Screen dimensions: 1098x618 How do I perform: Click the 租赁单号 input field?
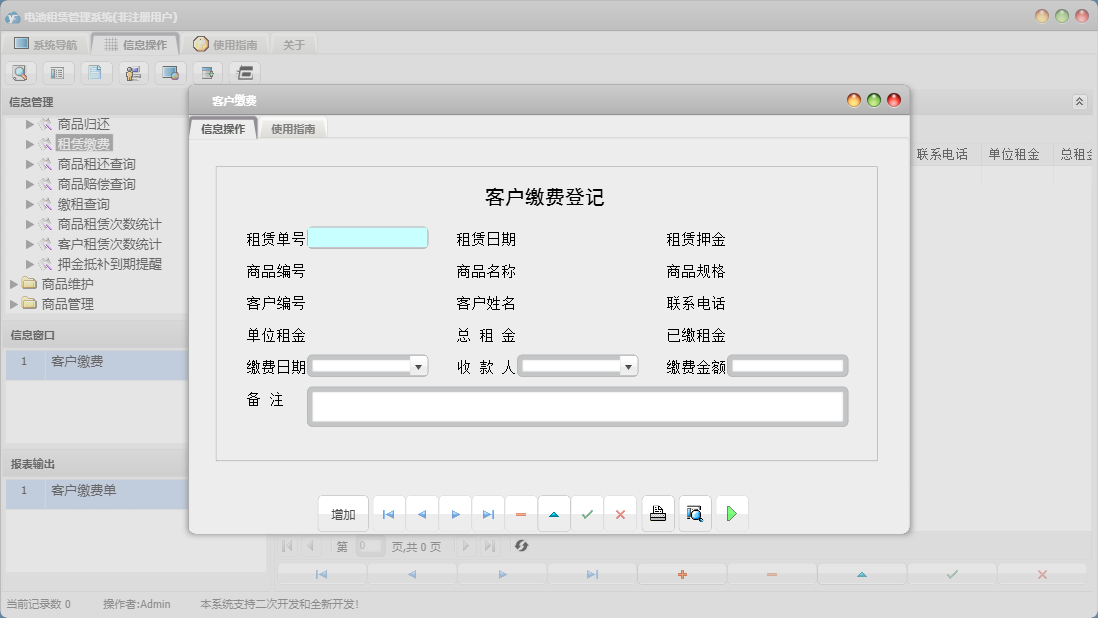tap(367, 238)
